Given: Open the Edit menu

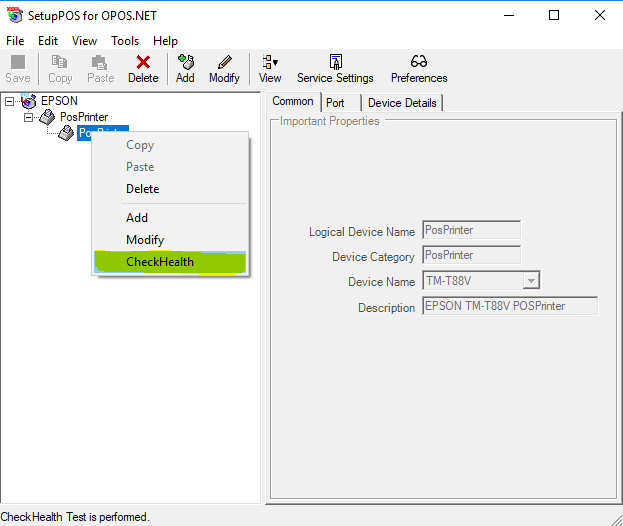Looking at the screenshot, I should [48, 41].
